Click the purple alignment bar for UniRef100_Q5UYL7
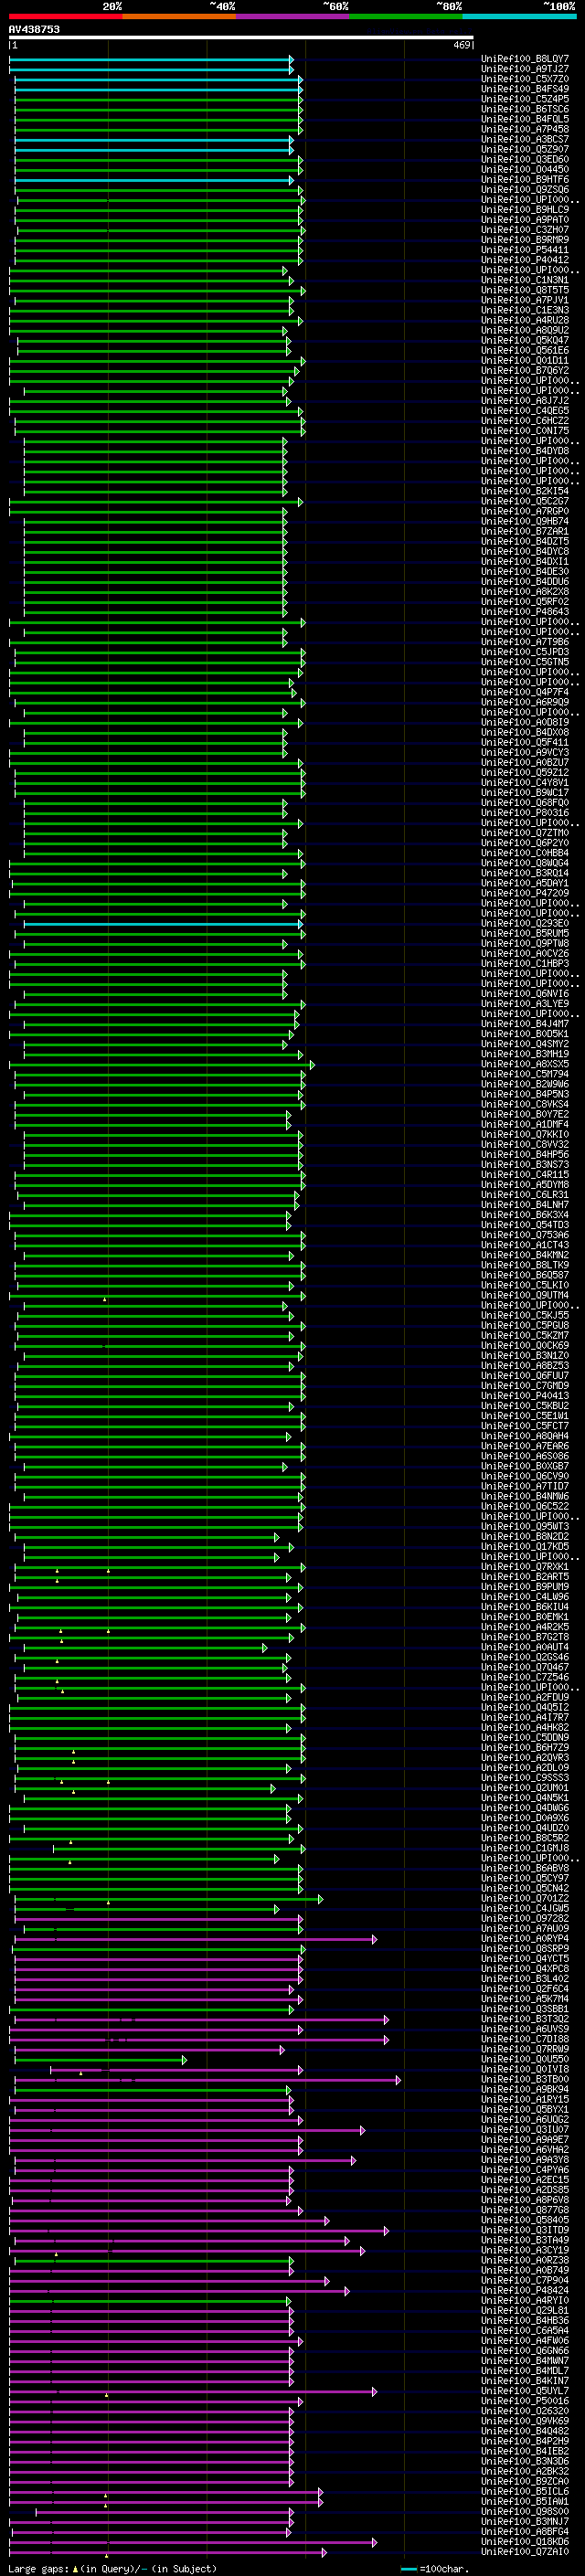Screen dimensions: 585x2576 [193, 2391]
